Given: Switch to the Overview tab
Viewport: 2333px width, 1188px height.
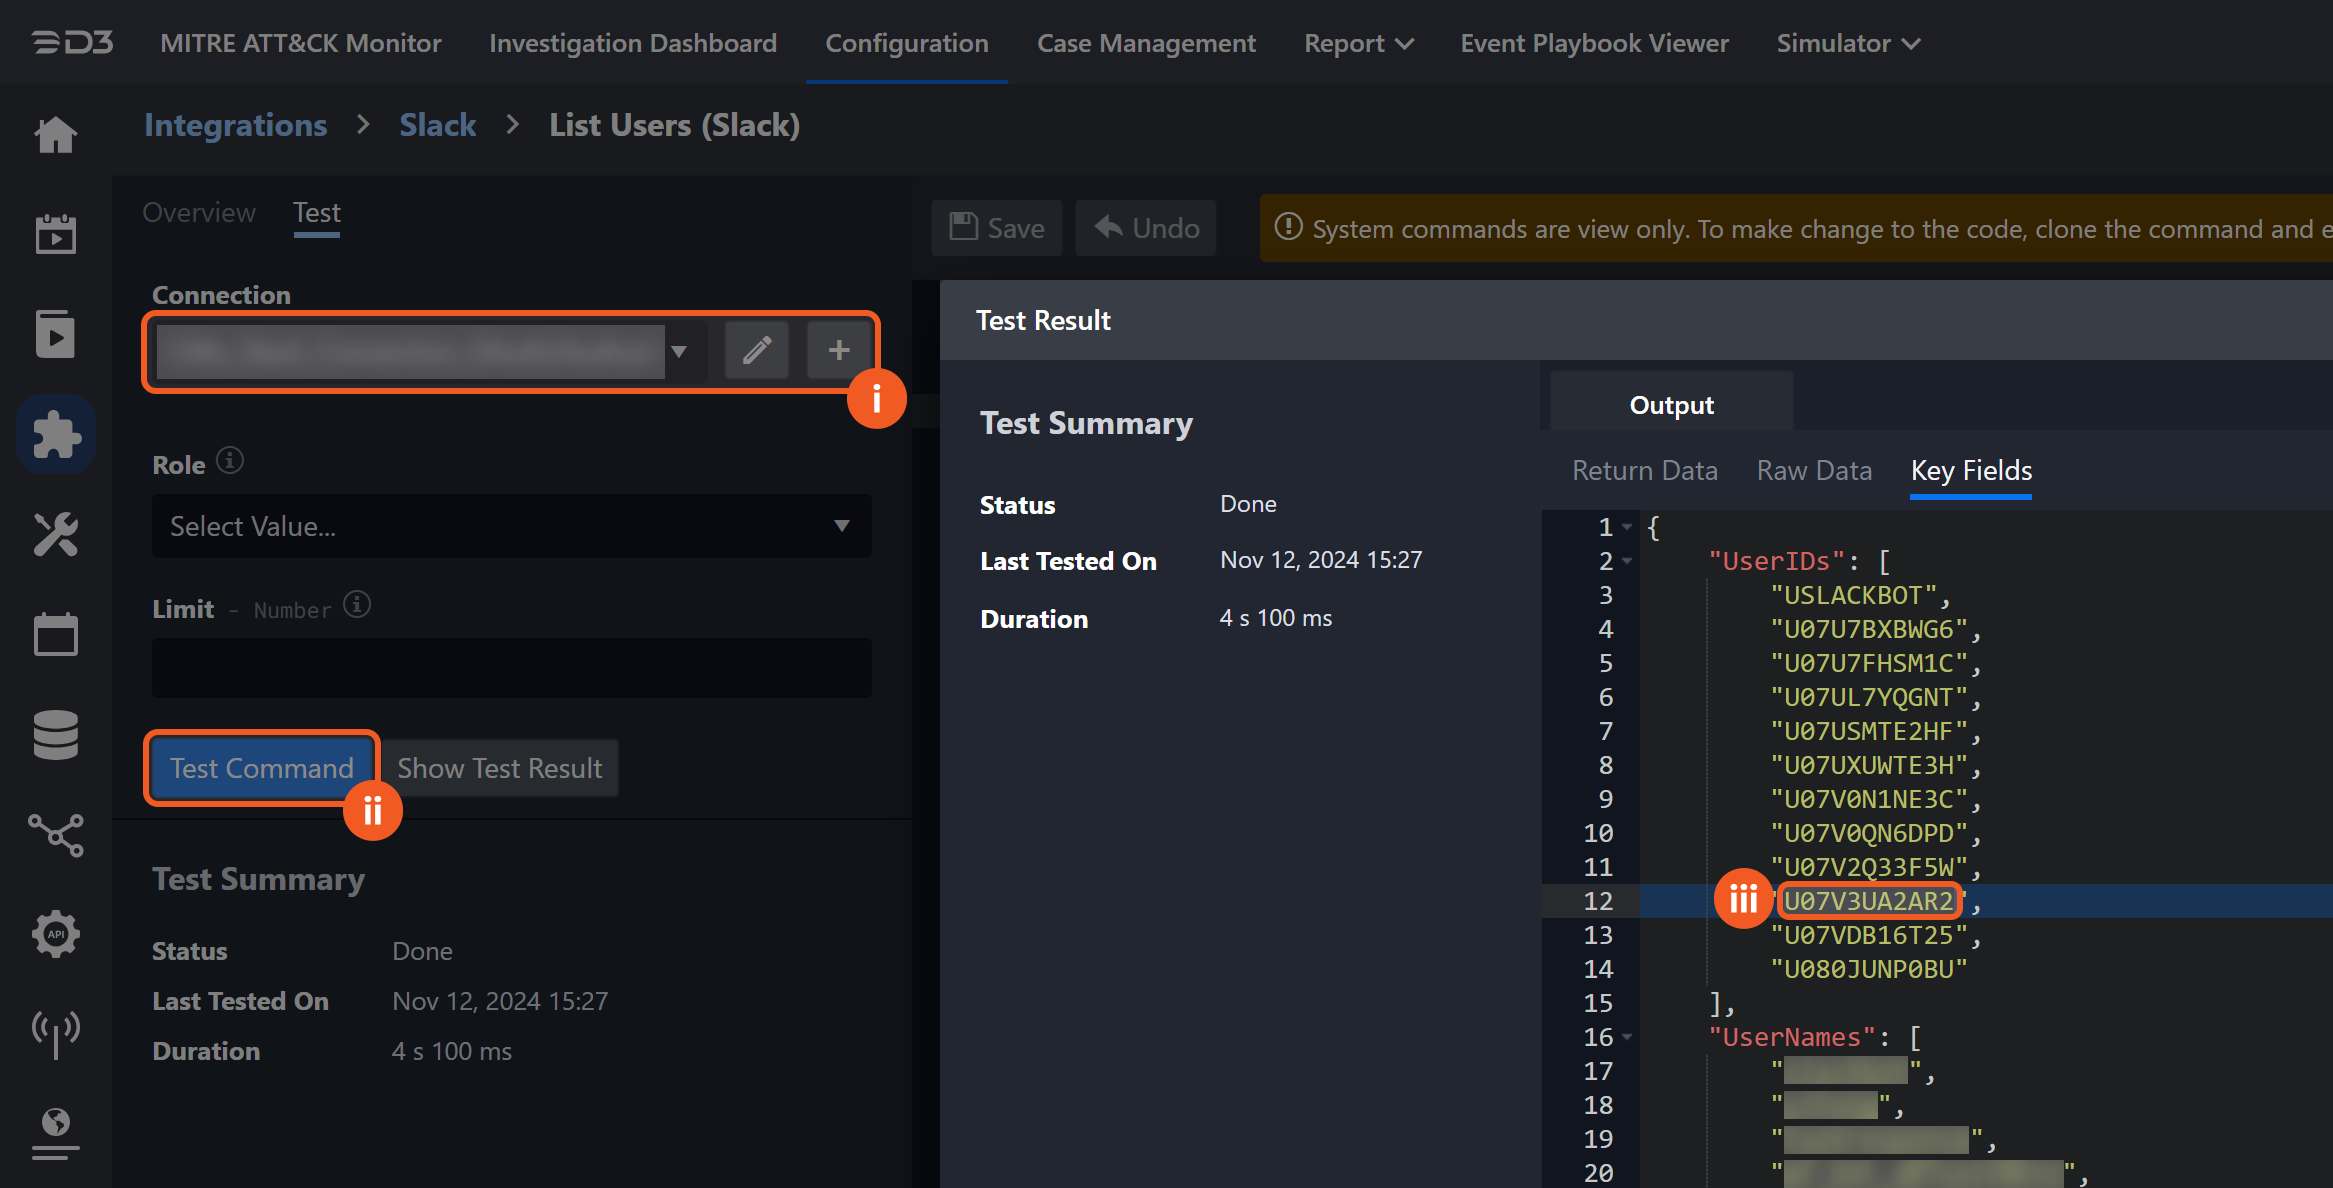Looking at the screenshot, I should click(x=199, y=212).
